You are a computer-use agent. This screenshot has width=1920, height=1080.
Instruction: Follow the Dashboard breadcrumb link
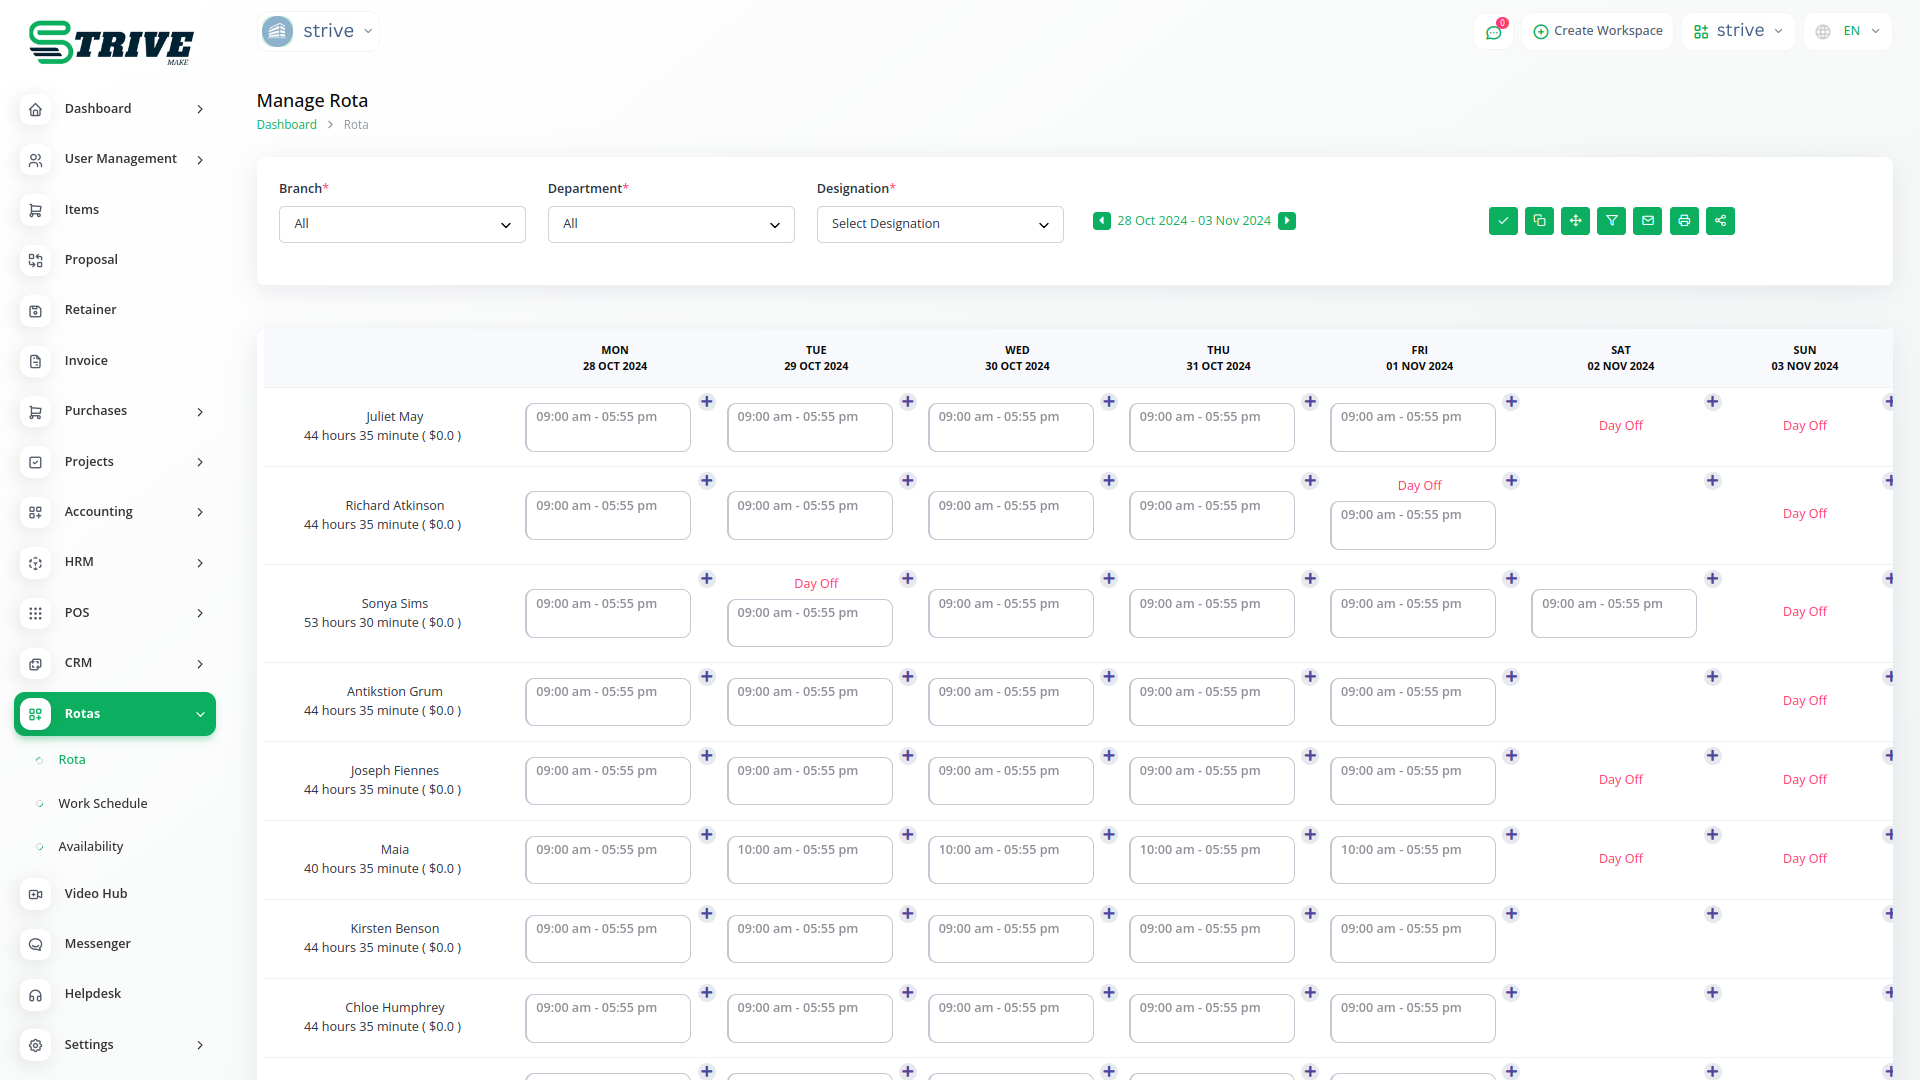pyautogui.click(x=286, y=125)
